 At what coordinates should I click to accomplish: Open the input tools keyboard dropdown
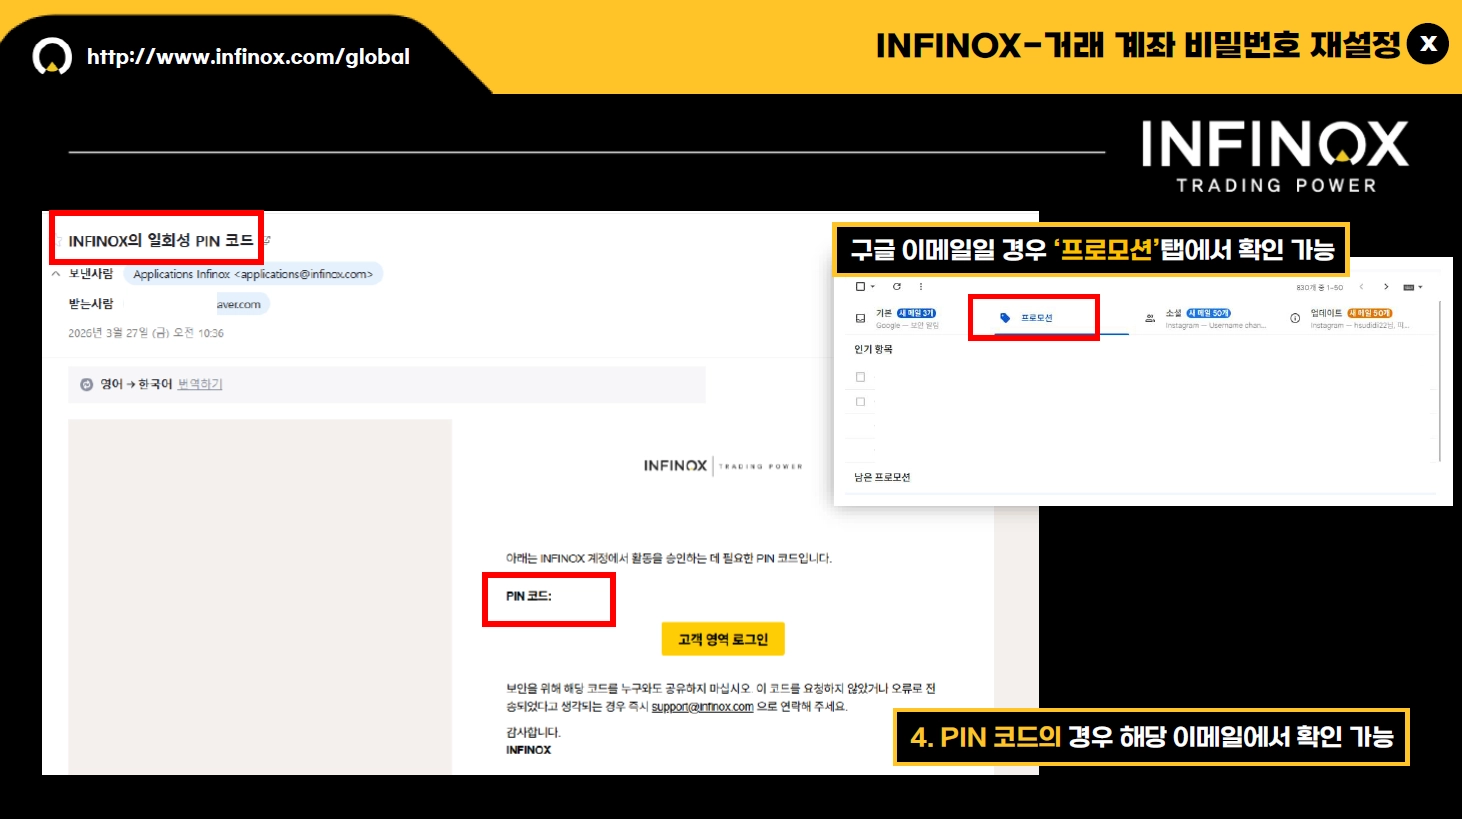pyautogui.click(x=1412, y=287)
